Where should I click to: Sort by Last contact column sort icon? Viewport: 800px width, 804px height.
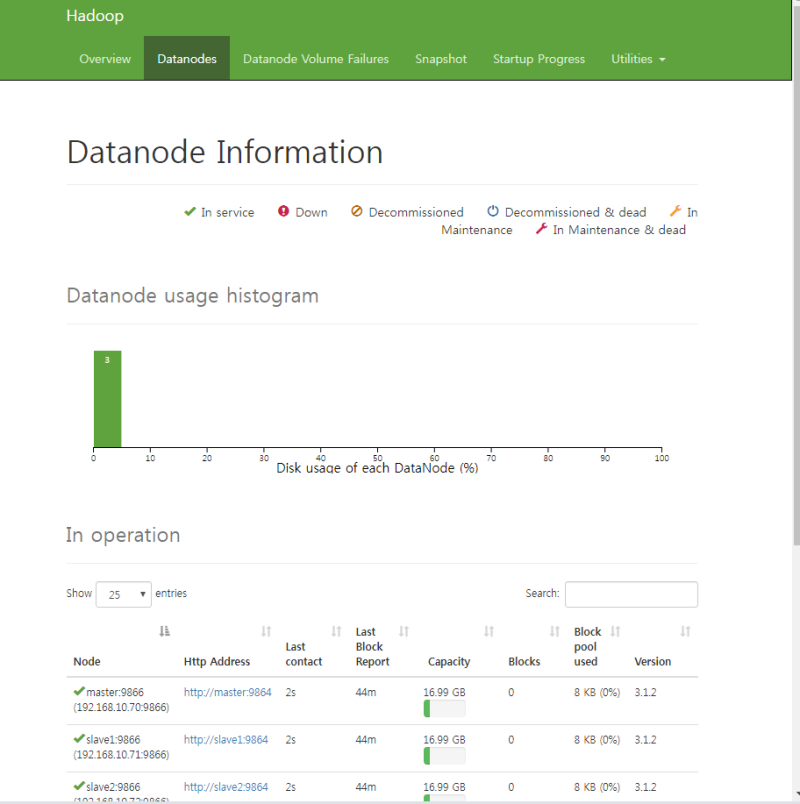pyautogui.click(x=336, y=631)
